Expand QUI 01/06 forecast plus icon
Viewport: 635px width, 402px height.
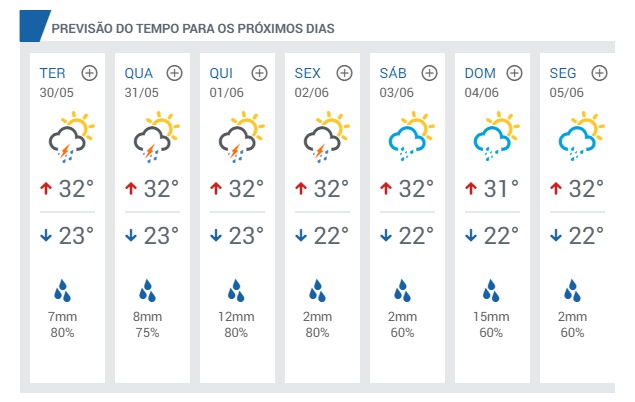(x=260, y=73)
